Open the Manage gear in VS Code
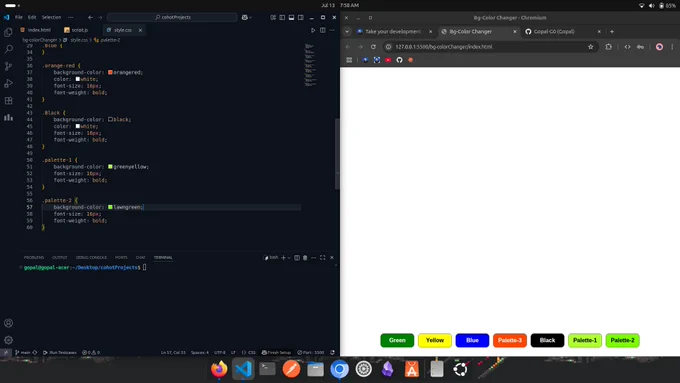 (8, 340)
